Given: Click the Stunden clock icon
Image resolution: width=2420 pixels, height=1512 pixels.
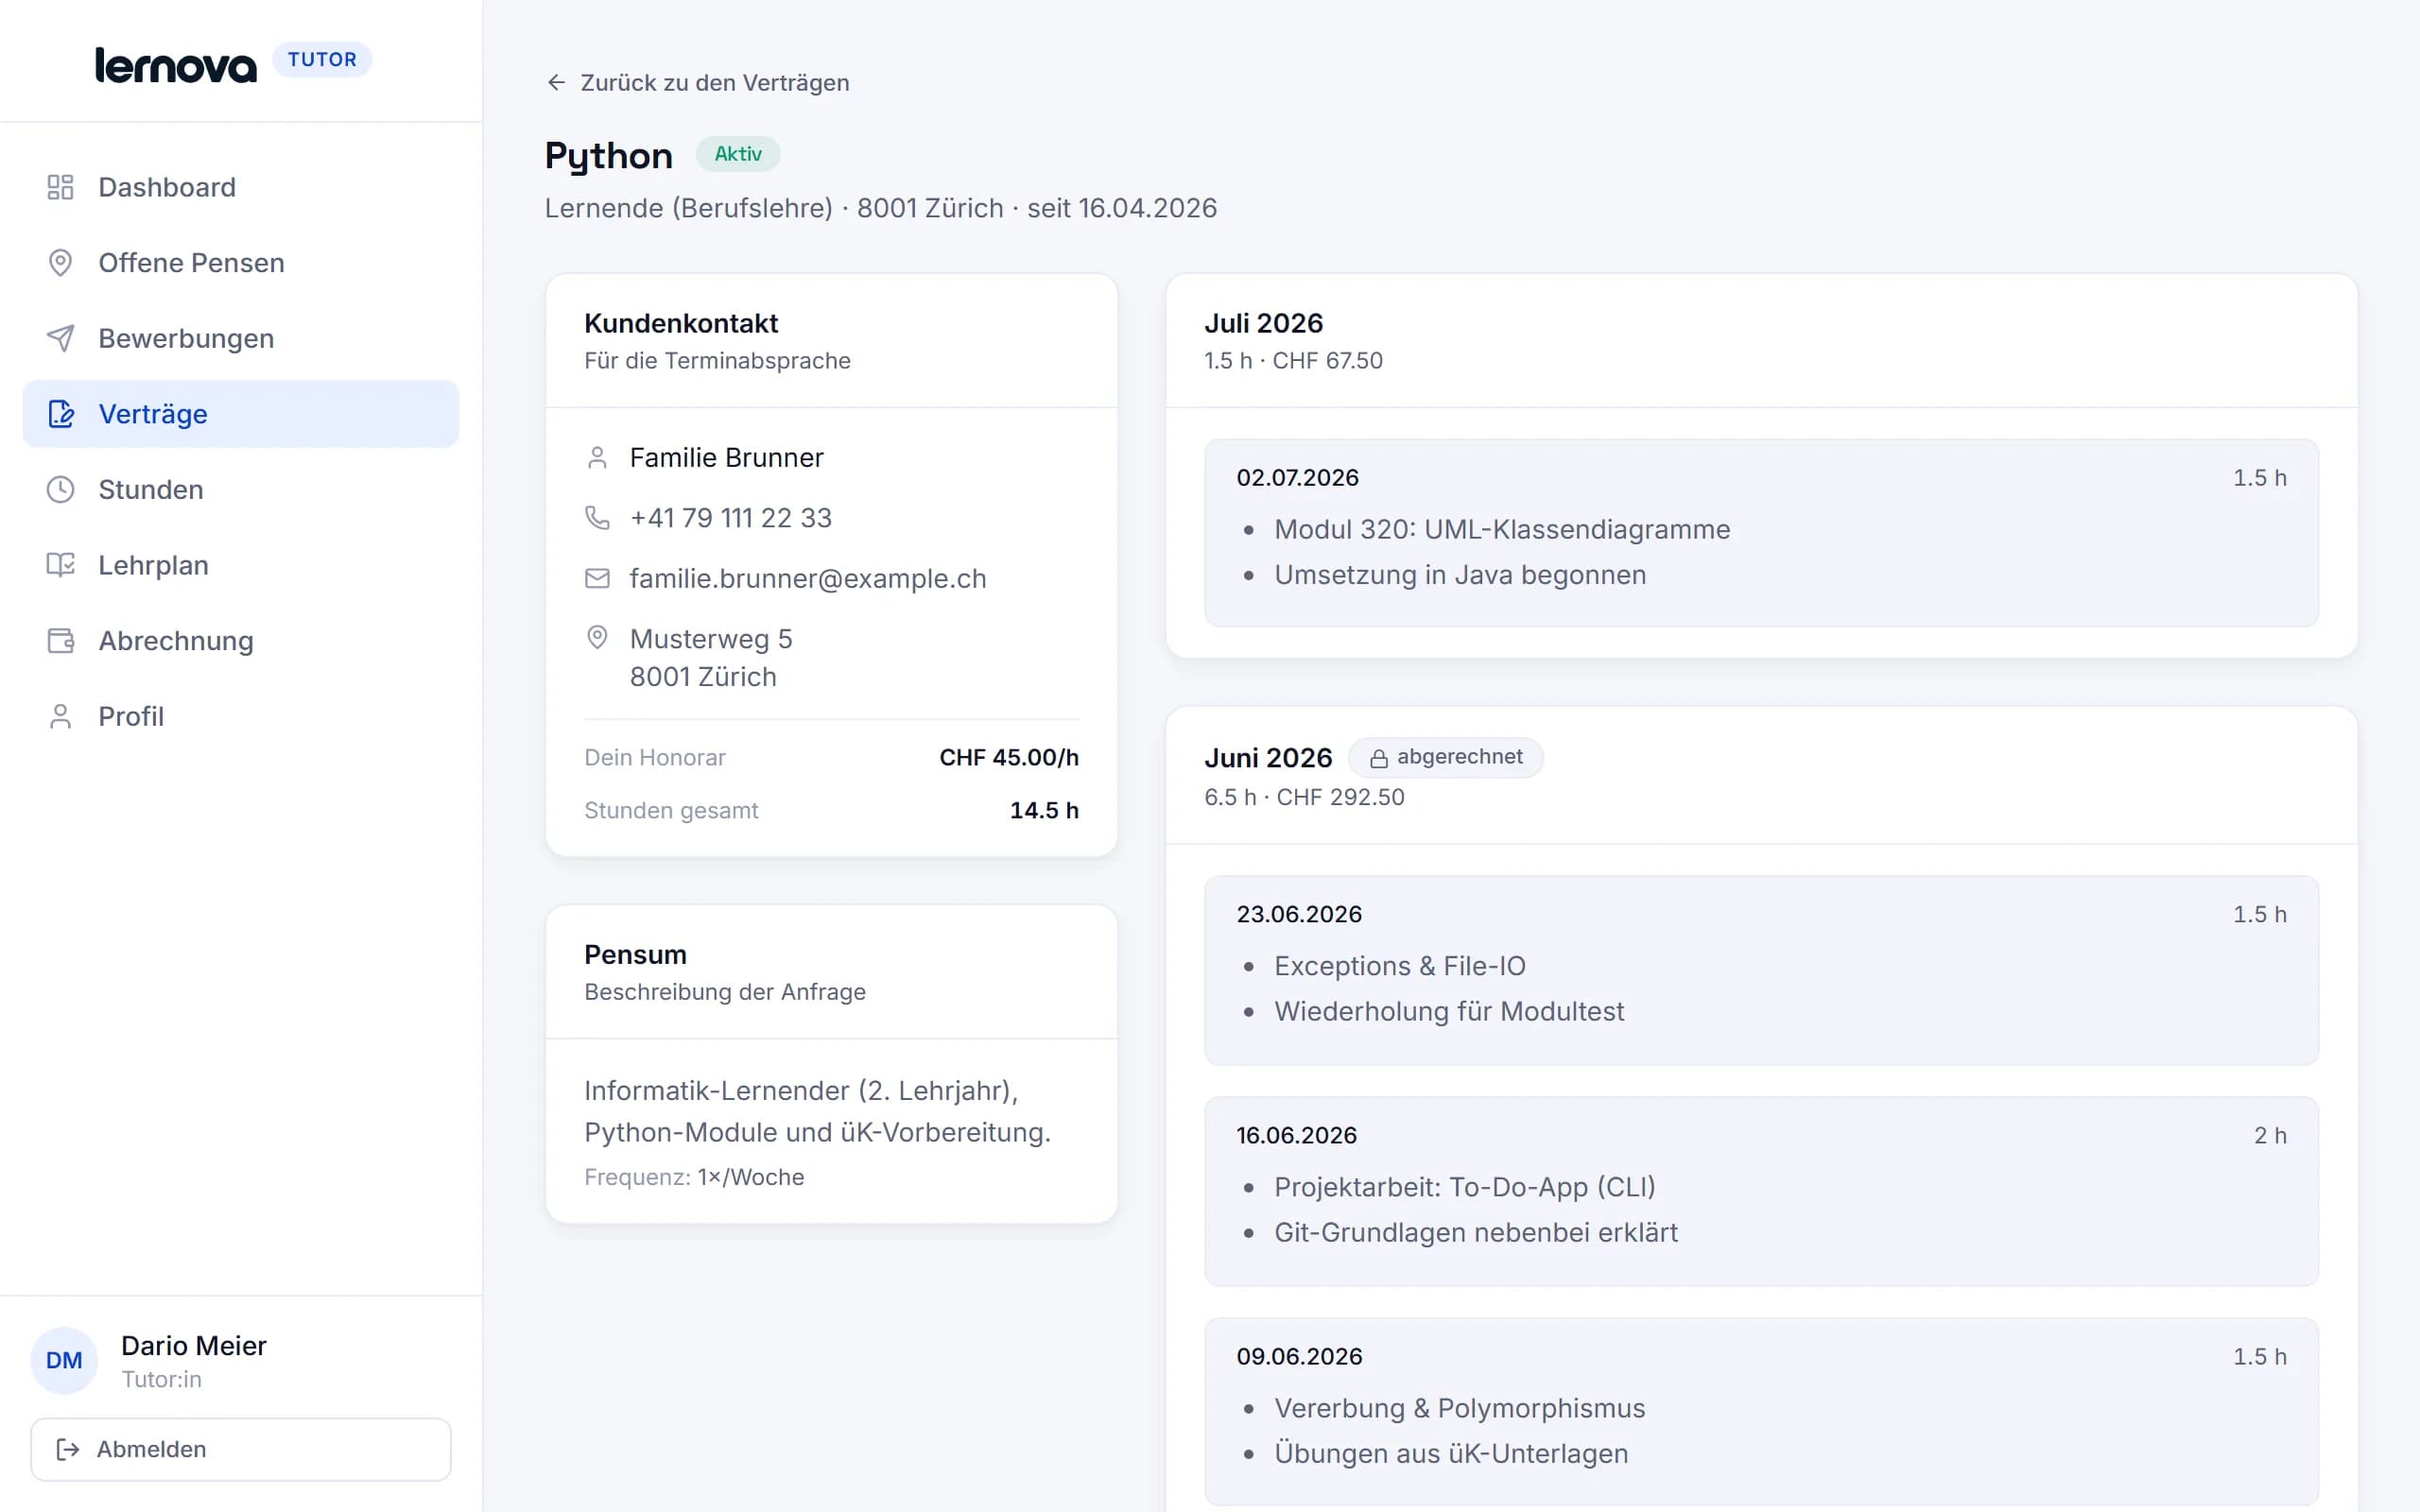Looking at the screenshot, I should pos(60,489).
